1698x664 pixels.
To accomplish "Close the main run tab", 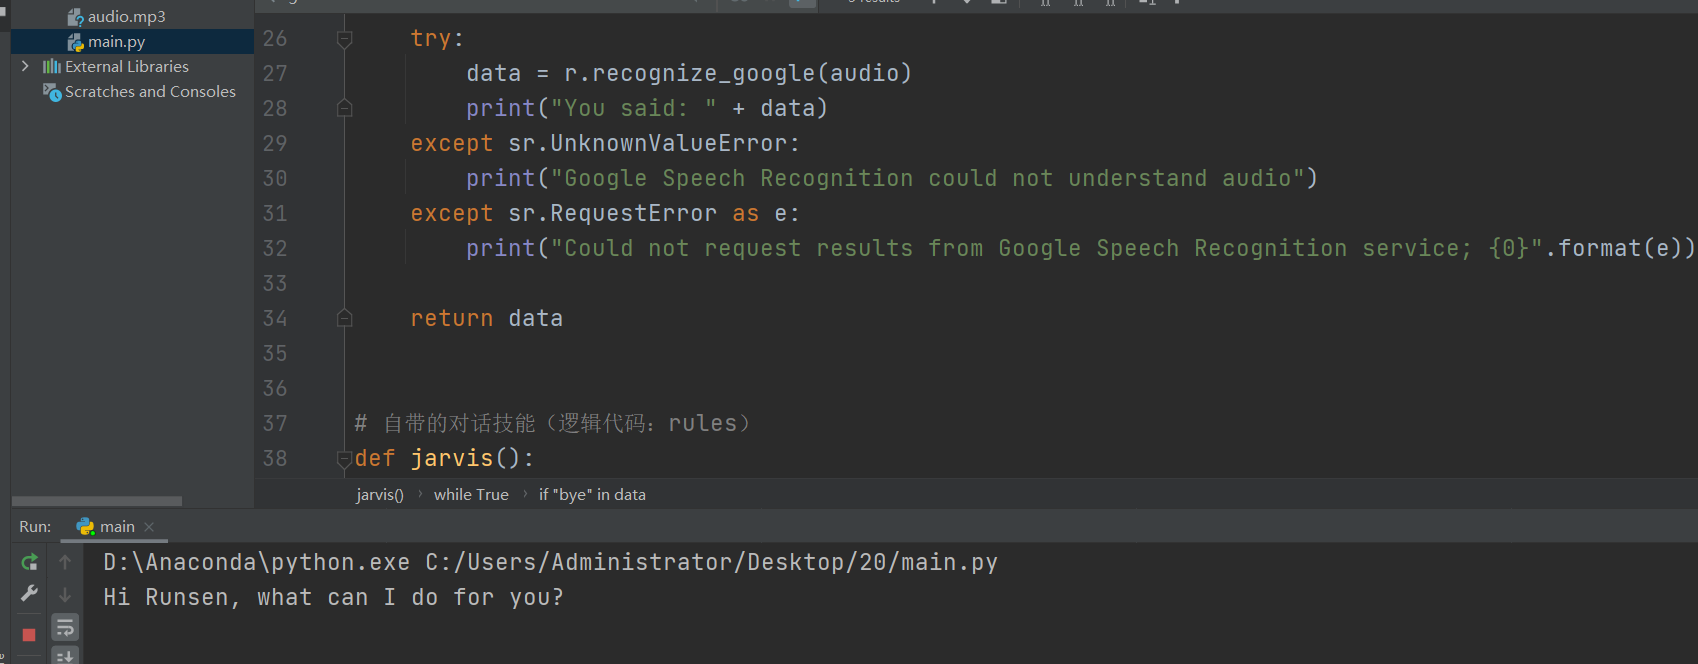I will point(149,527).
